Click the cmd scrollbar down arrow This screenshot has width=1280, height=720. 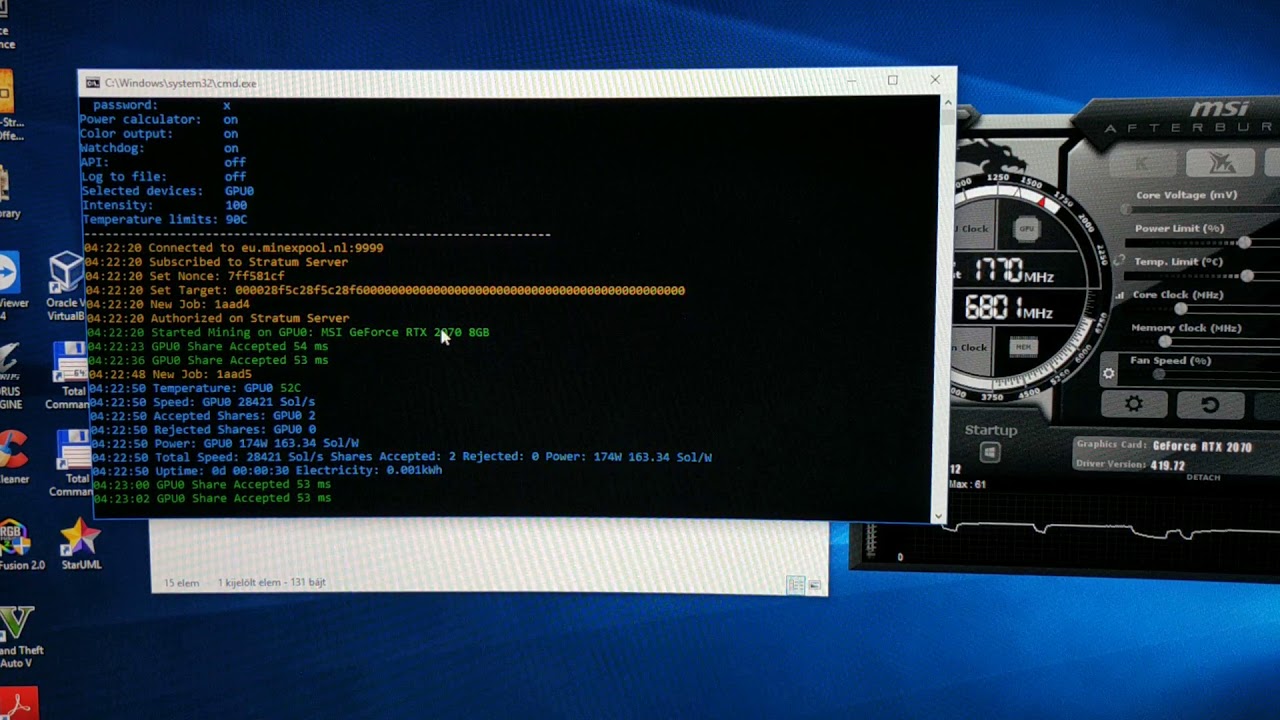tap(937, 516)
